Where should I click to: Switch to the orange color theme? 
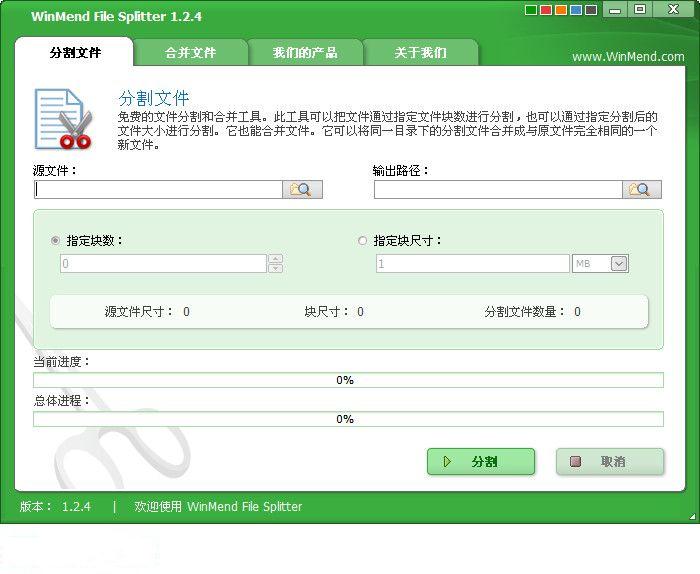(561, 10)
